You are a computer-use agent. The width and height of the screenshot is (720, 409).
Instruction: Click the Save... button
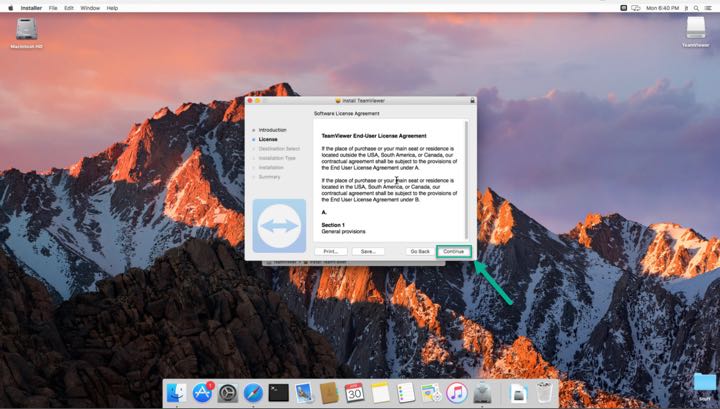(x=368, y=252)
